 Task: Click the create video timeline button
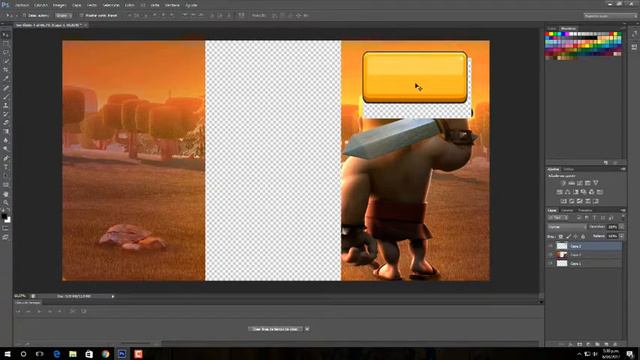(276, 329)
